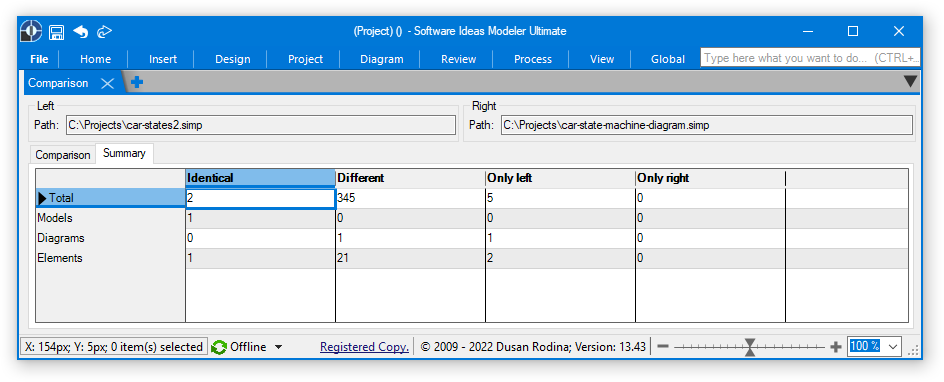Screen dimensions: 944x382
Task: Save the project with the floppy icon
Action: (x=57, y=32)
